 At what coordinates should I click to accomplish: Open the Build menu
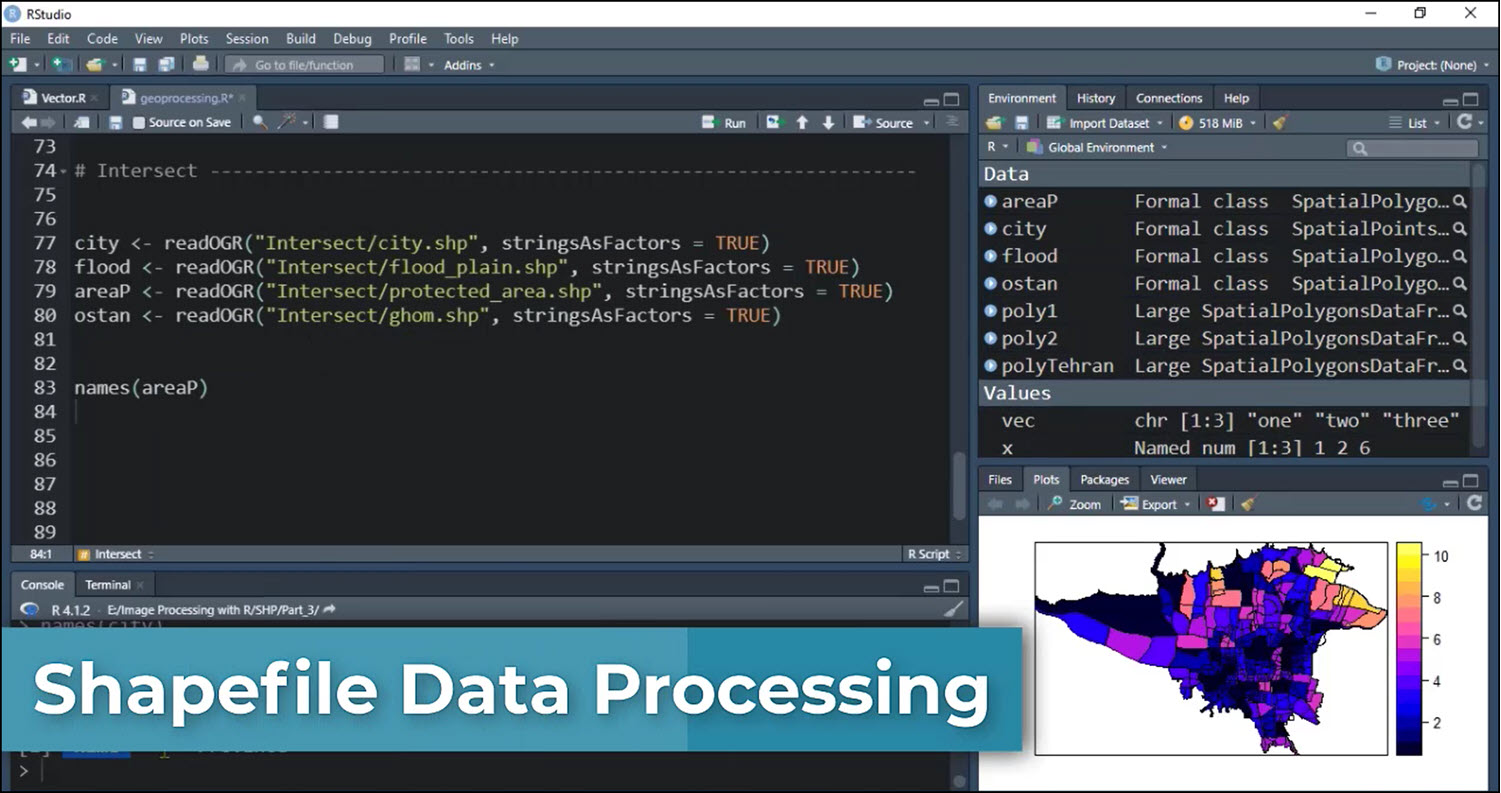tap(300, 38)
